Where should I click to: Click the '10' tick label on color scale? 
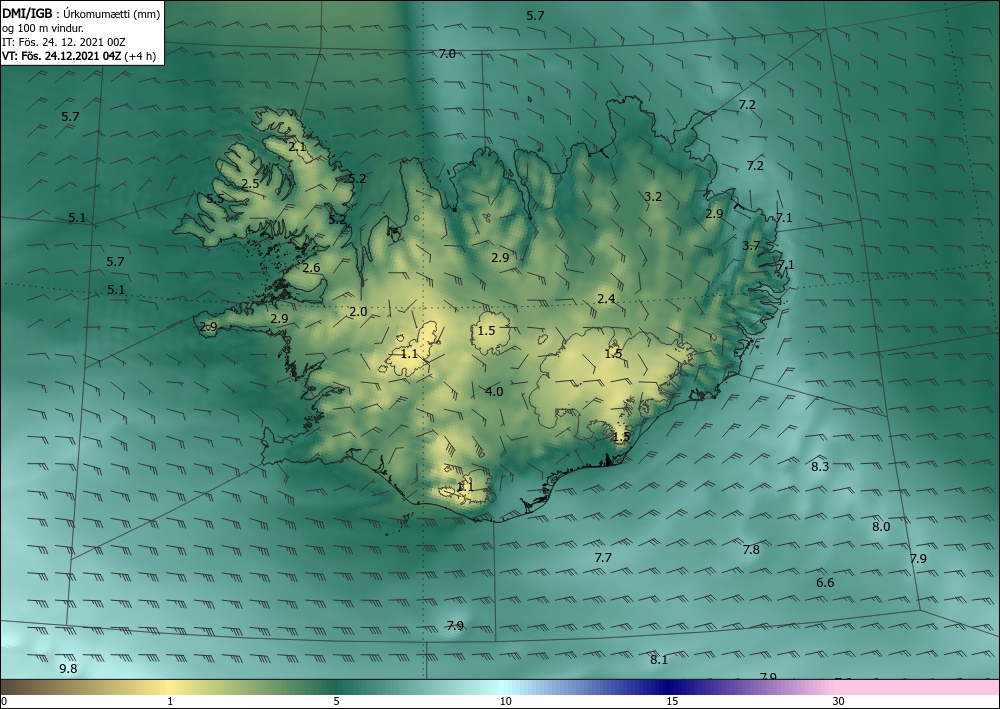tap(506, 701)
